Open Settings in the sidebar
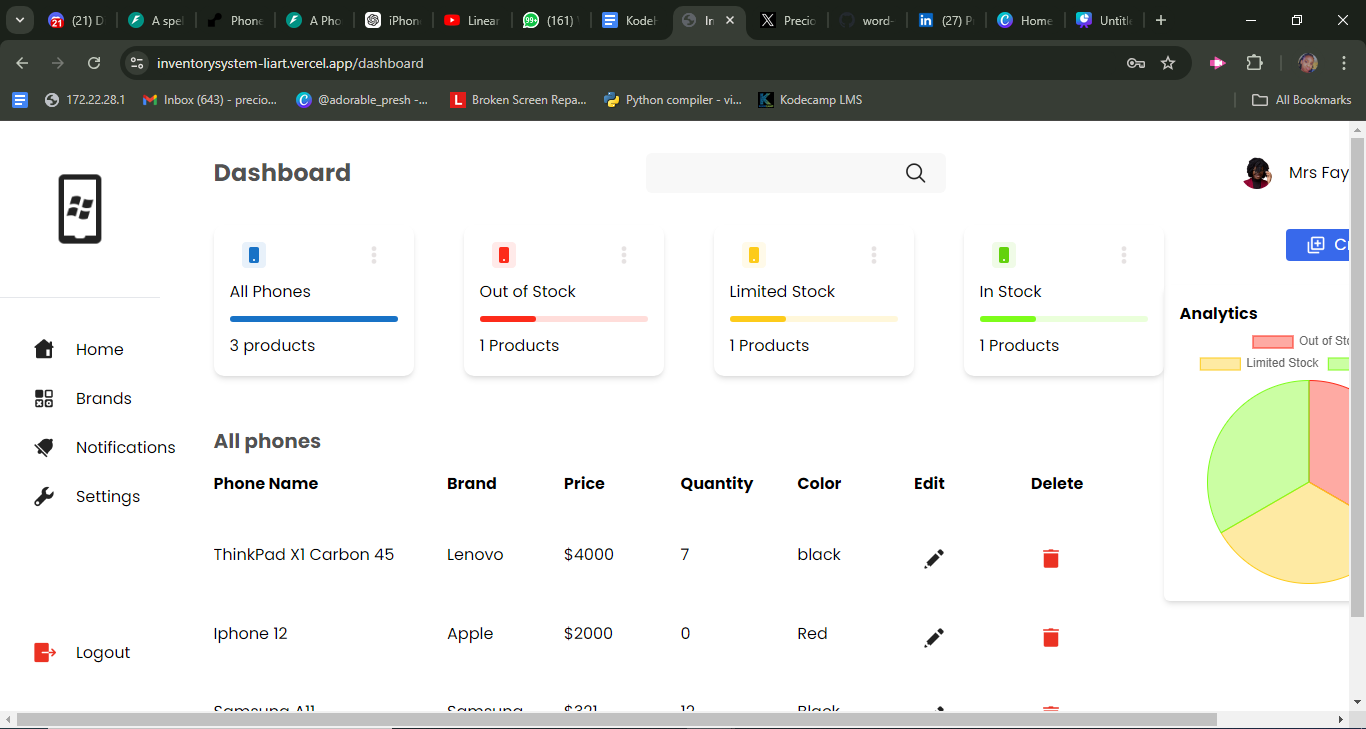This screenshot has height=729, width=1366. 107,496
